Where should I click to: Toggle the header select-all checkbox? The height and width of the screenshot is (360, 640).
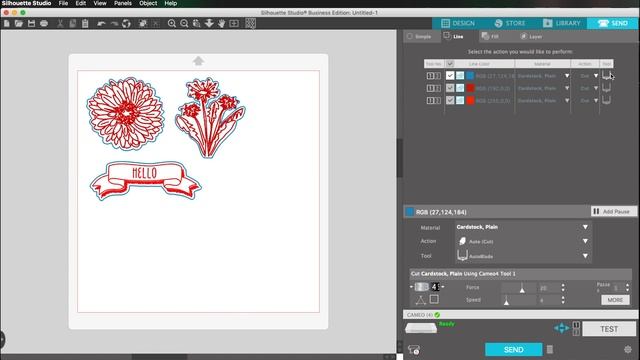[x=450, y=64]
